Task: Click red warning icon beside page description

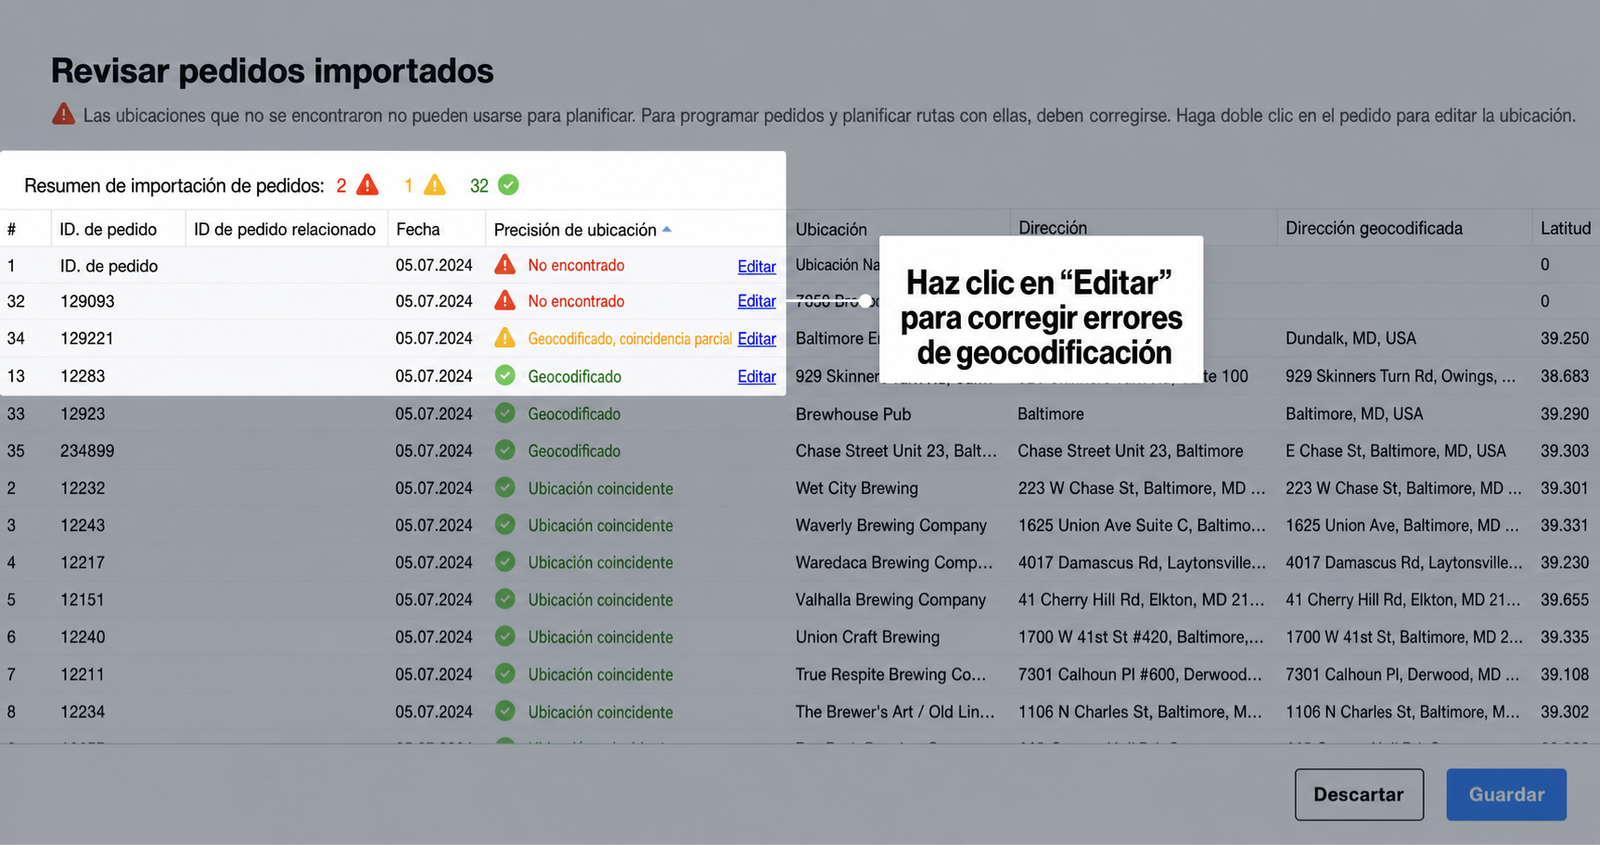Action: (63, 114)
